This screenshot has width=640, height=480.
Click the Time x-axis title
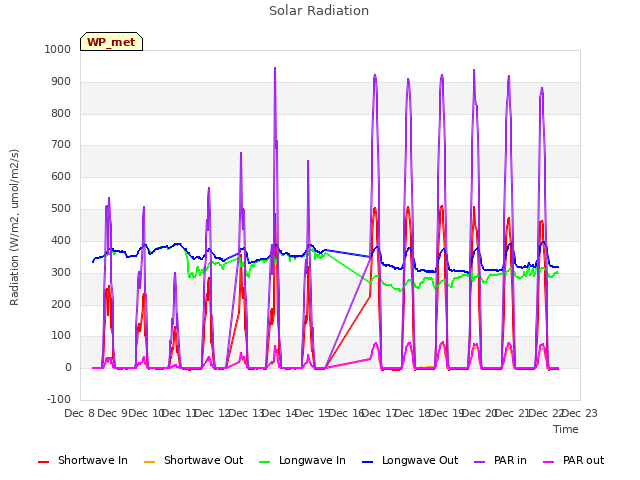(566, 429)
